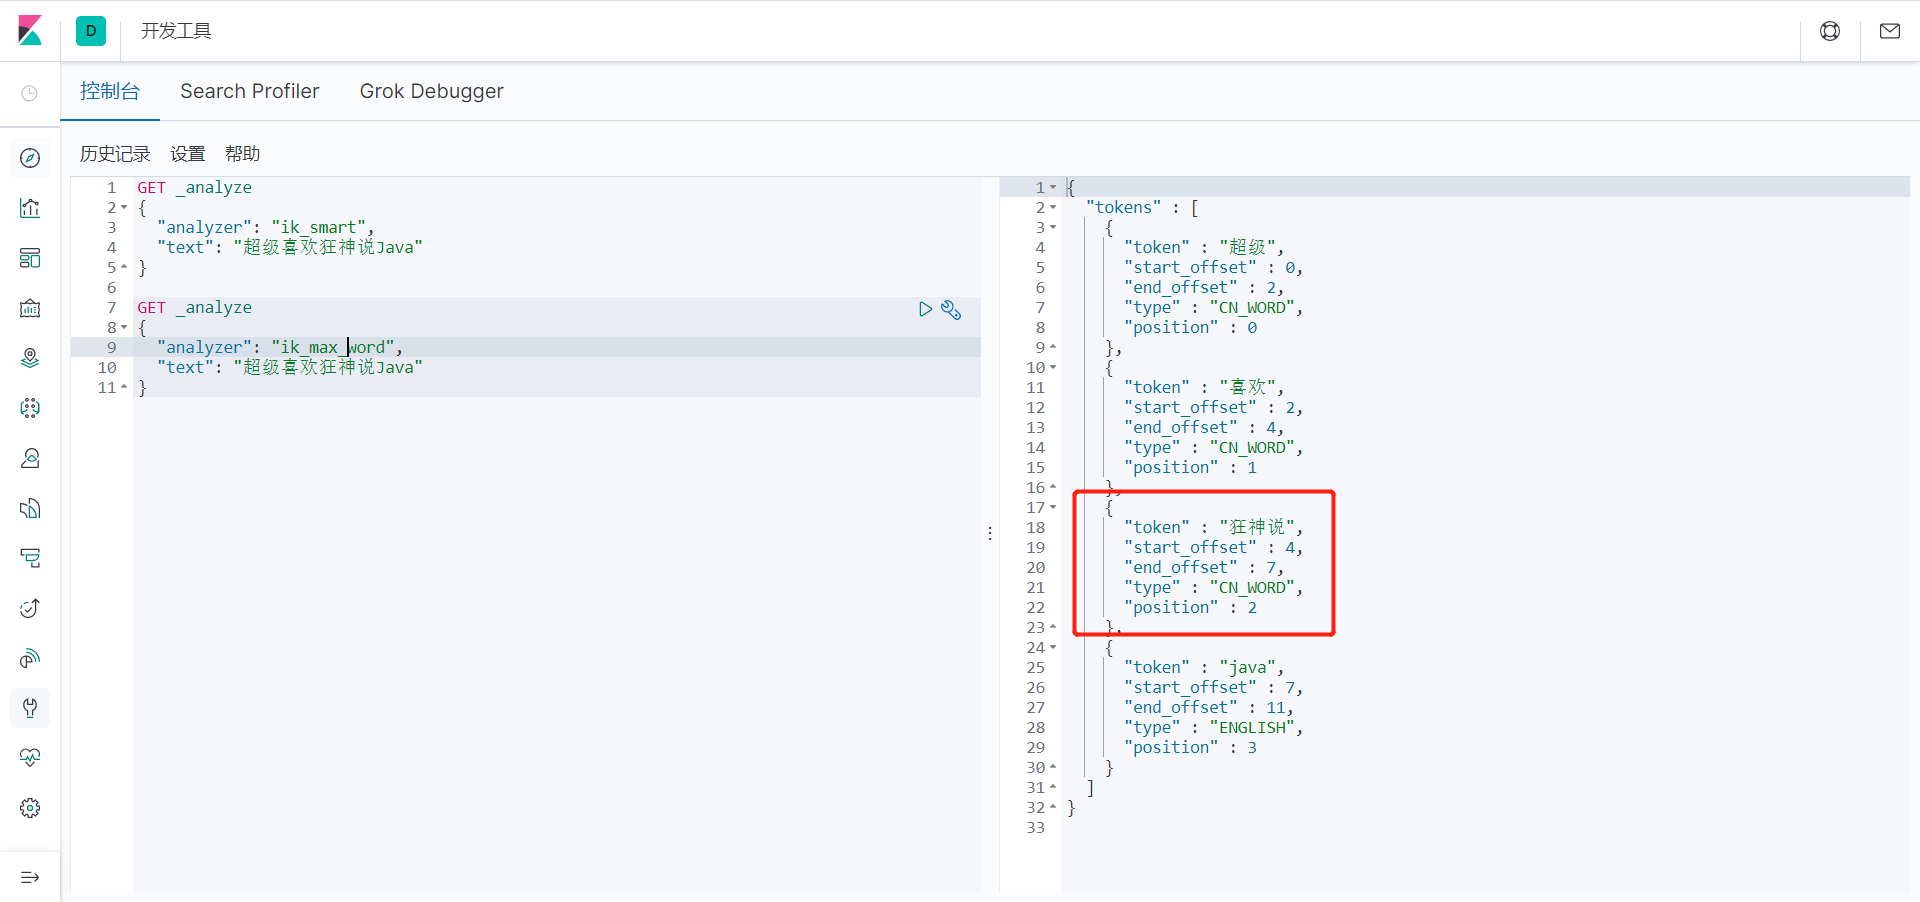Collapse response root at line 1
Screen dimensions: 1920x902
point(1053,188)
